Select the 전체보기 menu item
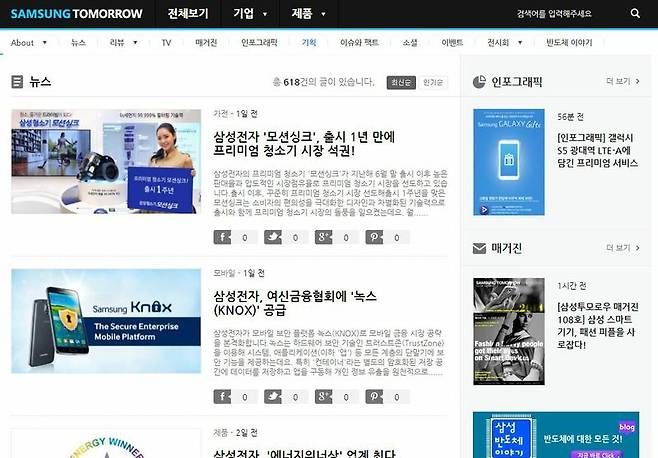 (x=188, y=14)
